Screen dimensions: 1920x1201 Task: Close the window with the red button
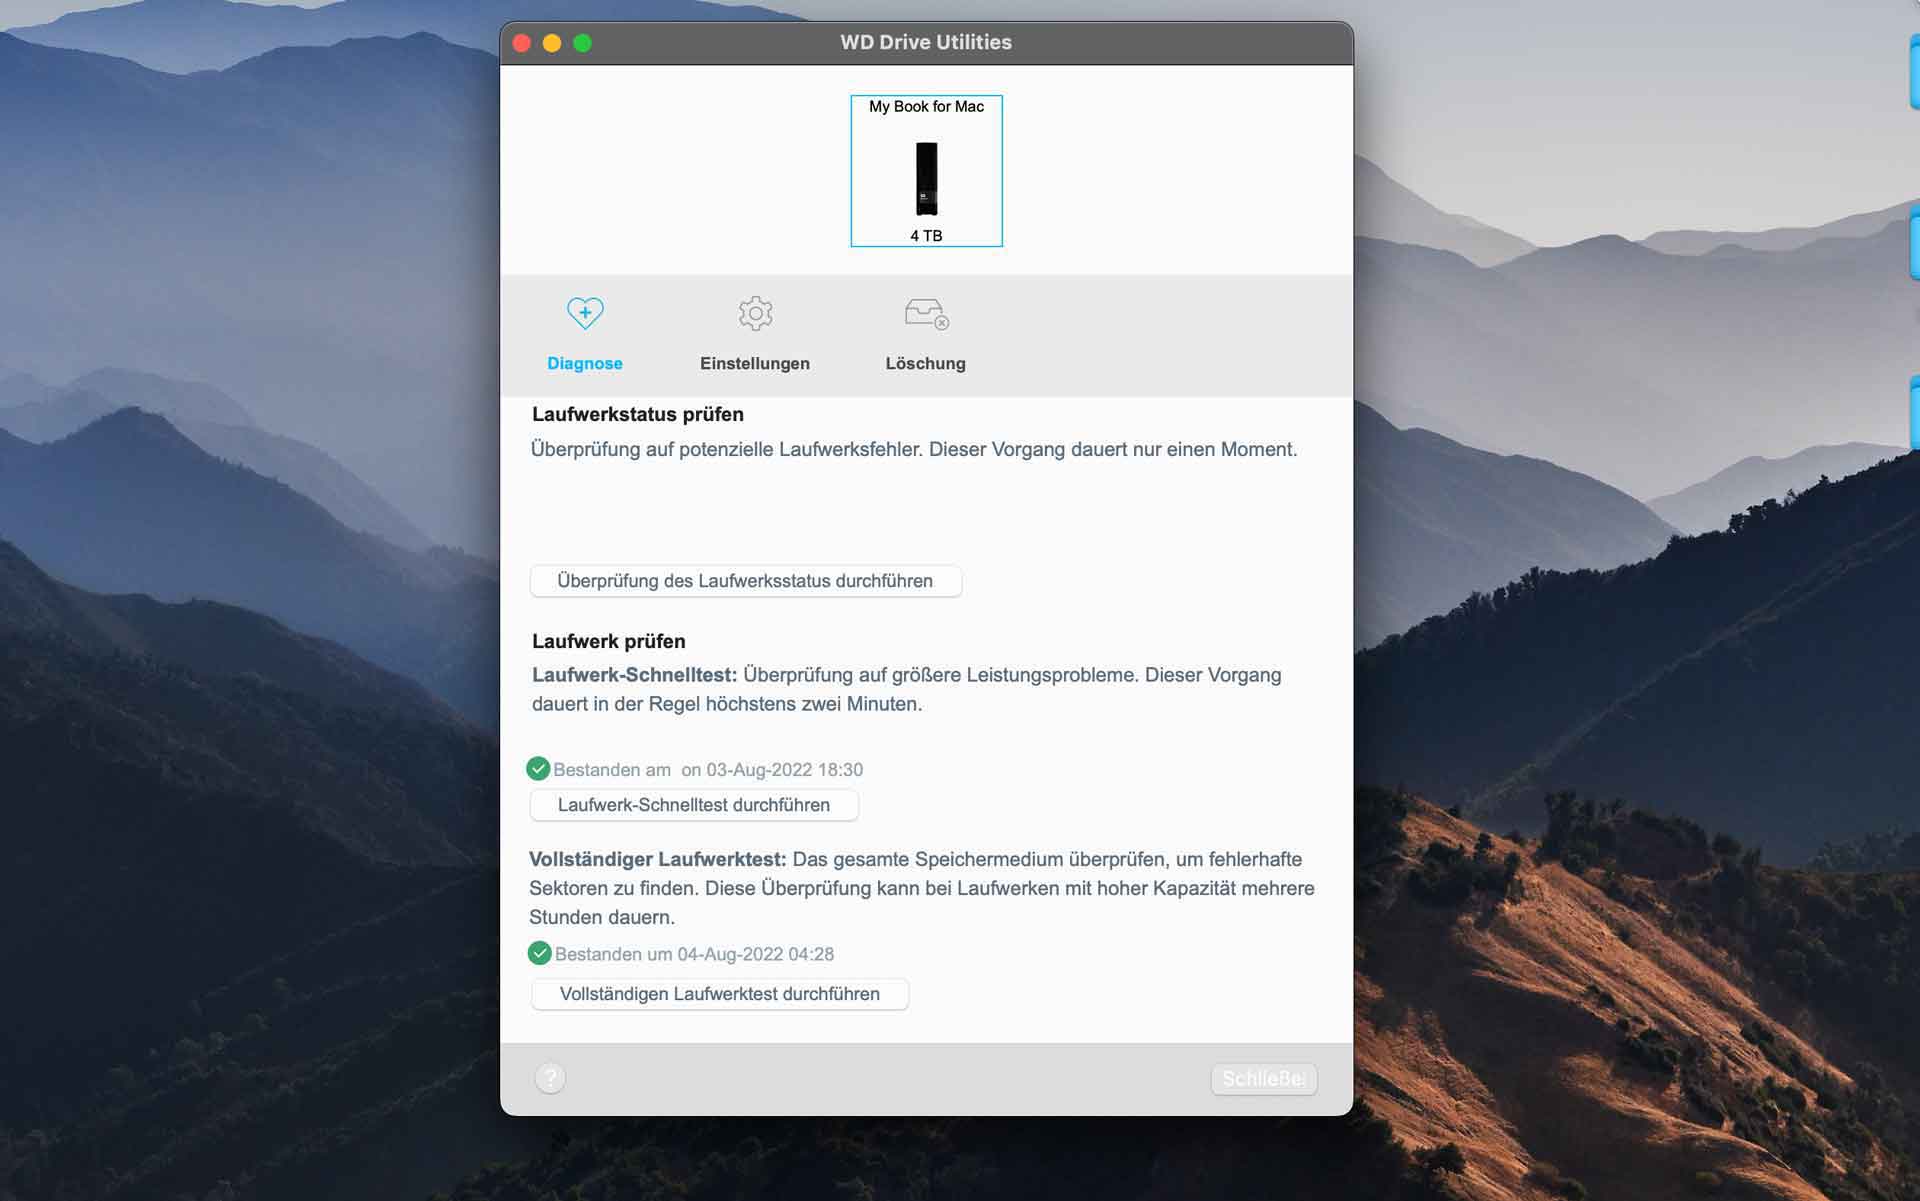coord(521,43)
